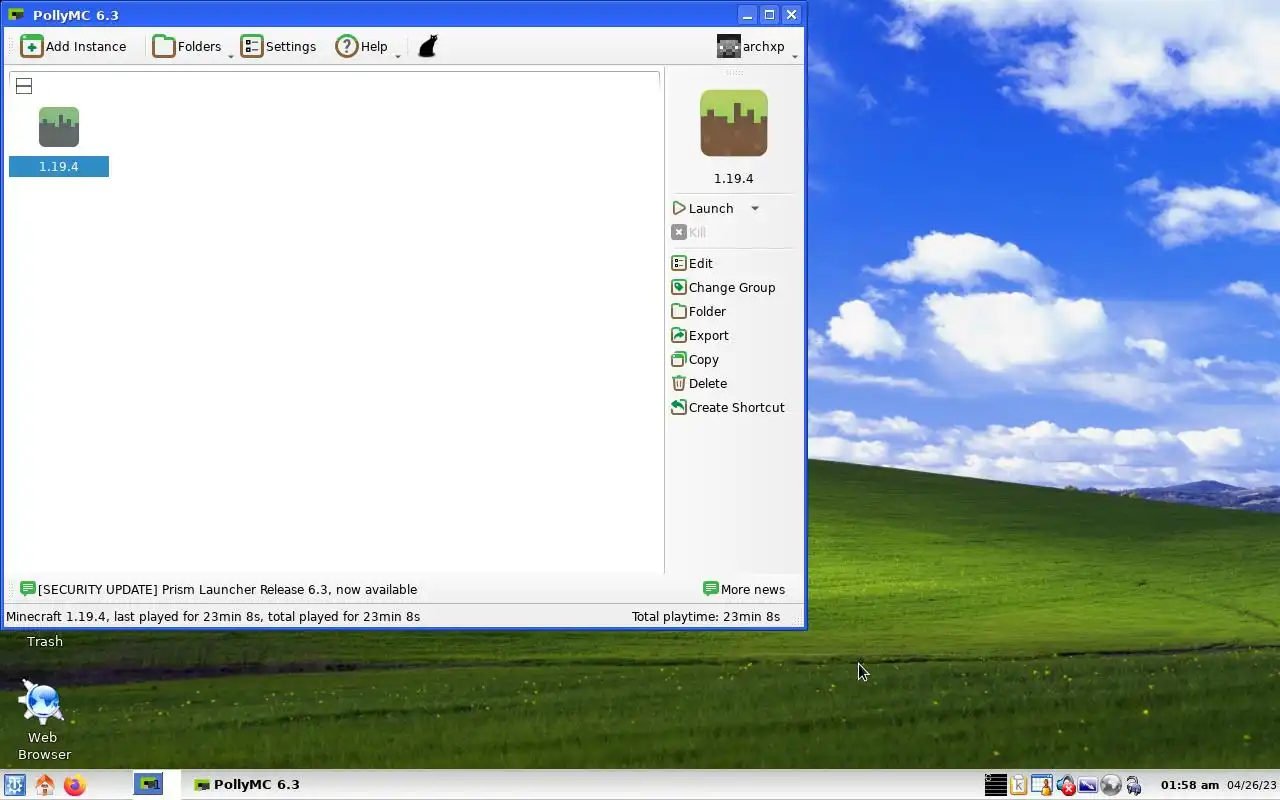Close the PollyMC window
Image resolution: width=1280 pixels, height=800 pixels.
tap(791, 14)
